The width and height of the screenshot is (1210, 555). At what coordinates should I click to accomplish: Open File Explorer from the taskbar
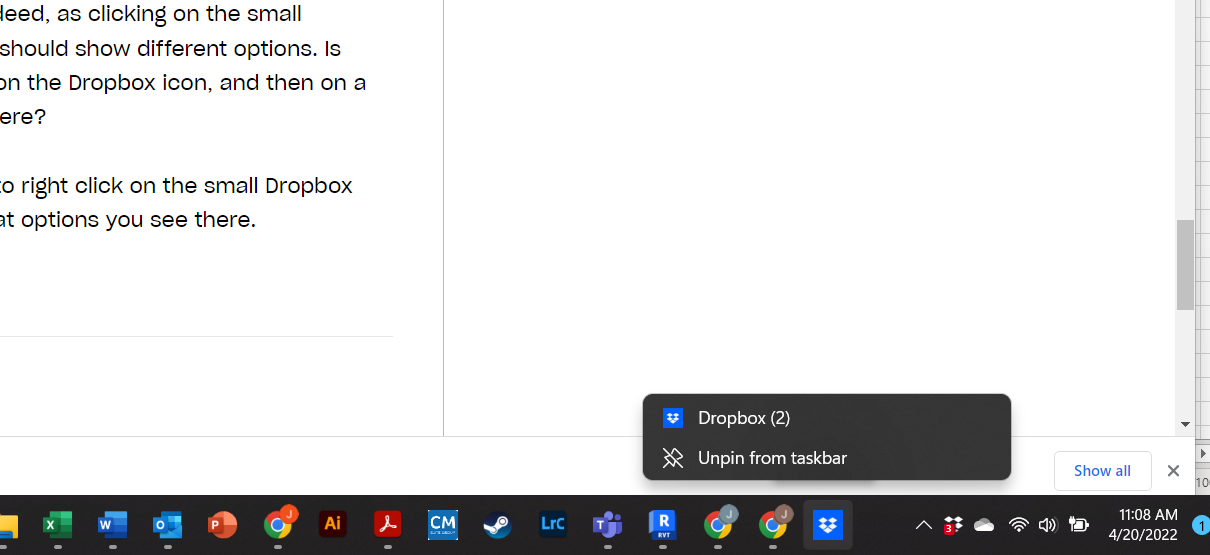(x=7, y=525)
